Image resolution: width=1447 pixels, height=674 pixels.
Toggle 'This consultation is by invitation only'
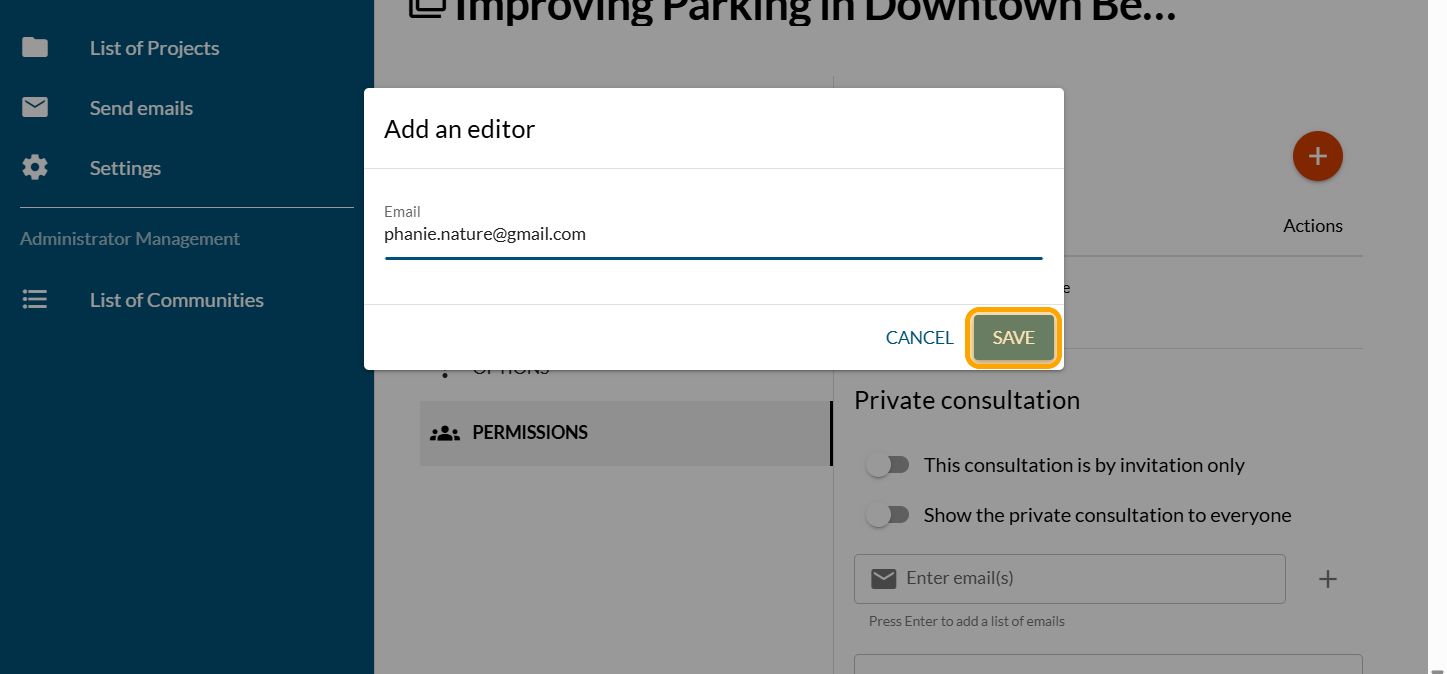tap(888, 465)
